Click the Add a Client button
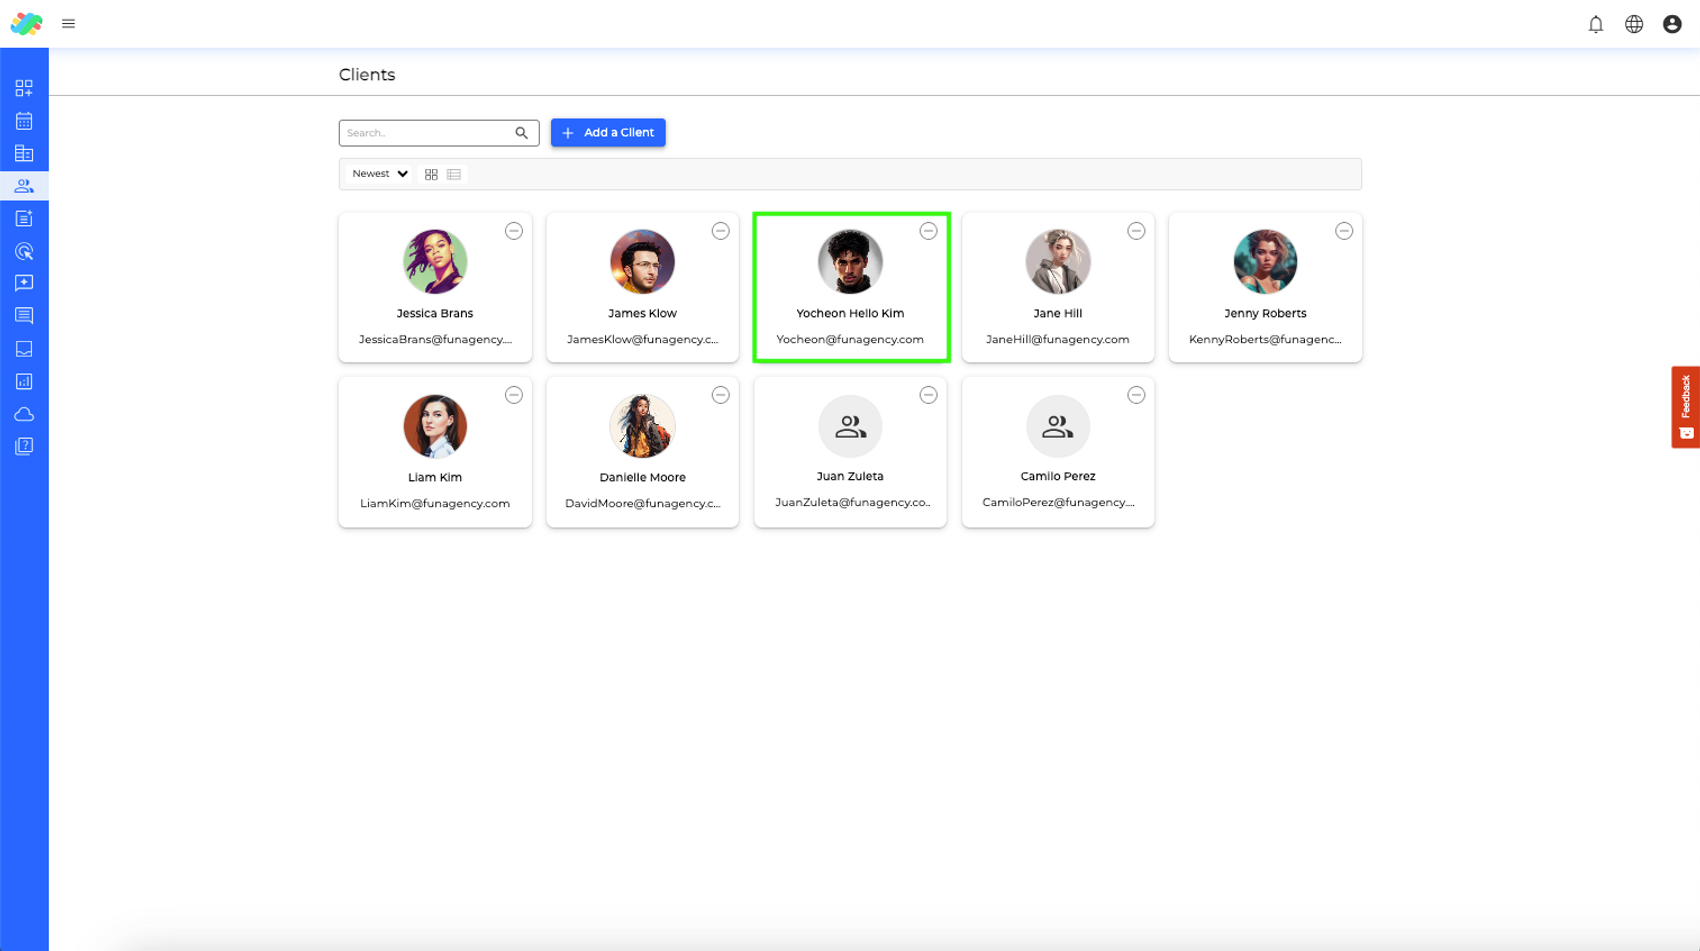Screen dimensions: 1700x951 pos(607,132)
